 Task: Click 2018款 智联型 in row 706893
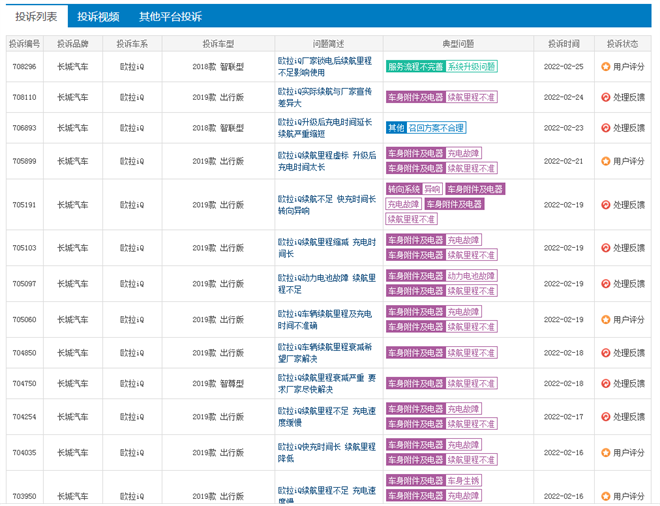(x=218, y=128)
